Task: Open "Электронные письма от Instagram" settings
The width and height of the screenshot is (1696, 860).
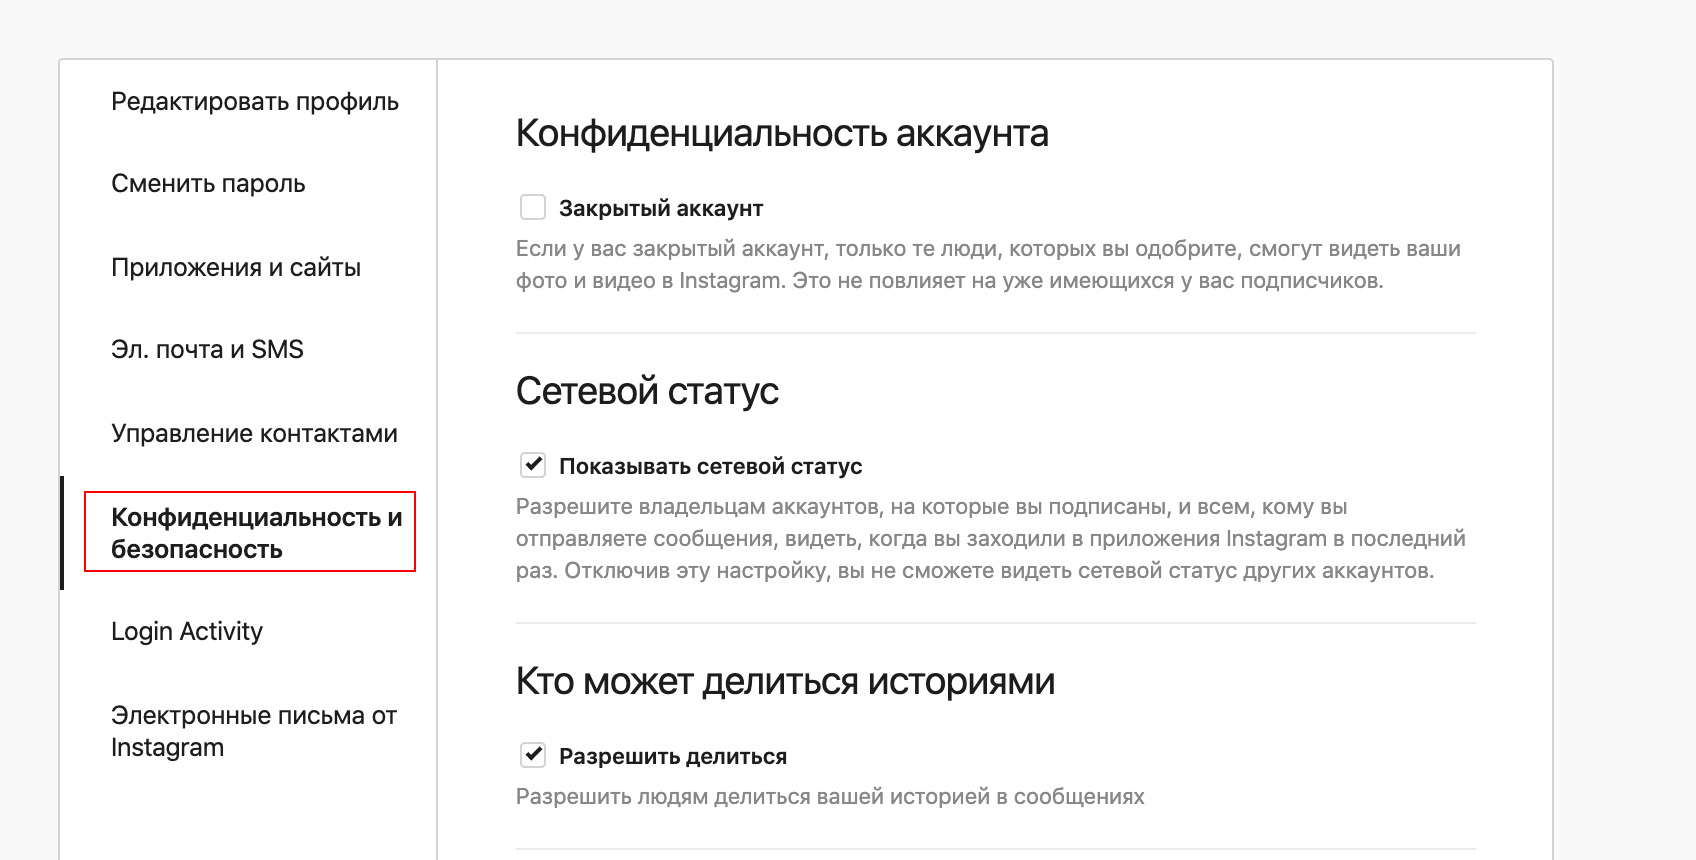Action: pos(253,731)
